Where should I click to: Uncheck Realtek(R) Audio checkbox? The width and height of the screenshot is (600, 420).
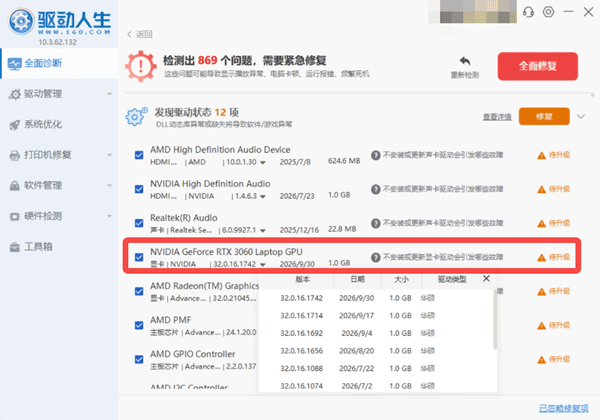tap(139, 223)
